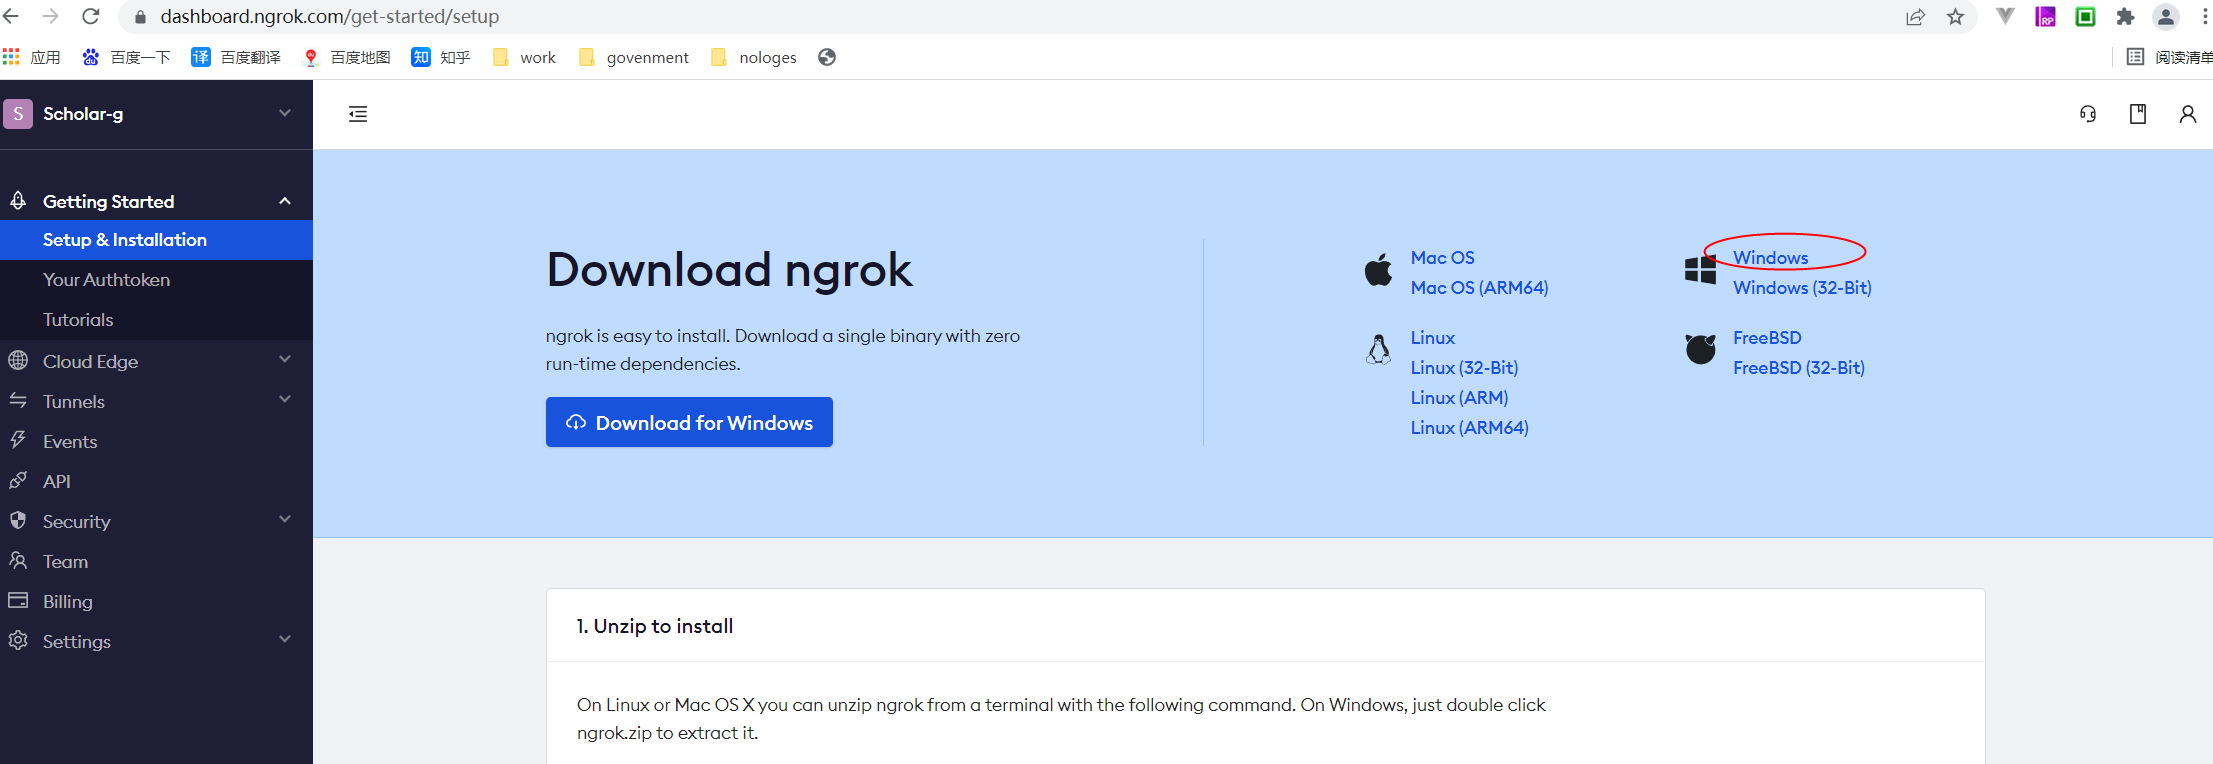Open the govenment bookmark folder
This screenshot has width=2213, height=764.
(634, 57)
